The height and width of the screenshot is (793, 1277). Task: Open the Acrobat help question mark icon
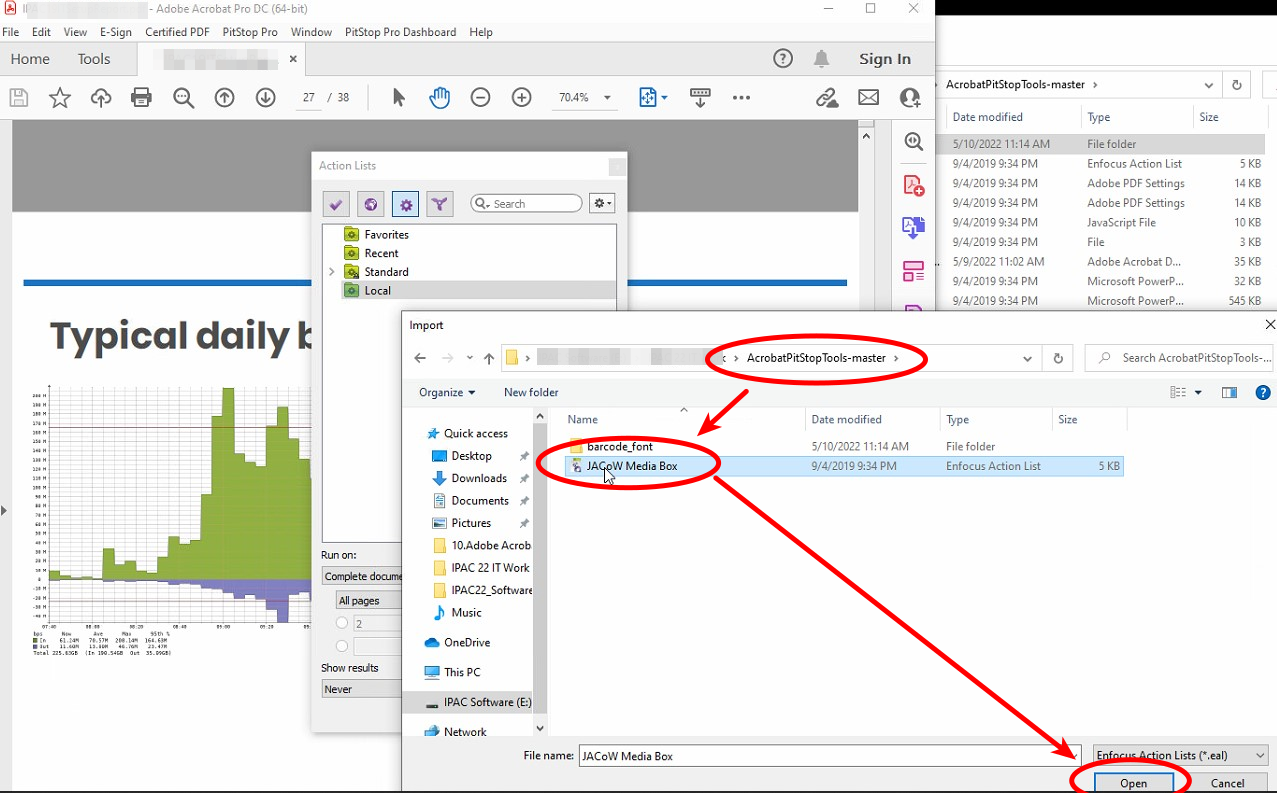tap(783, 59)
